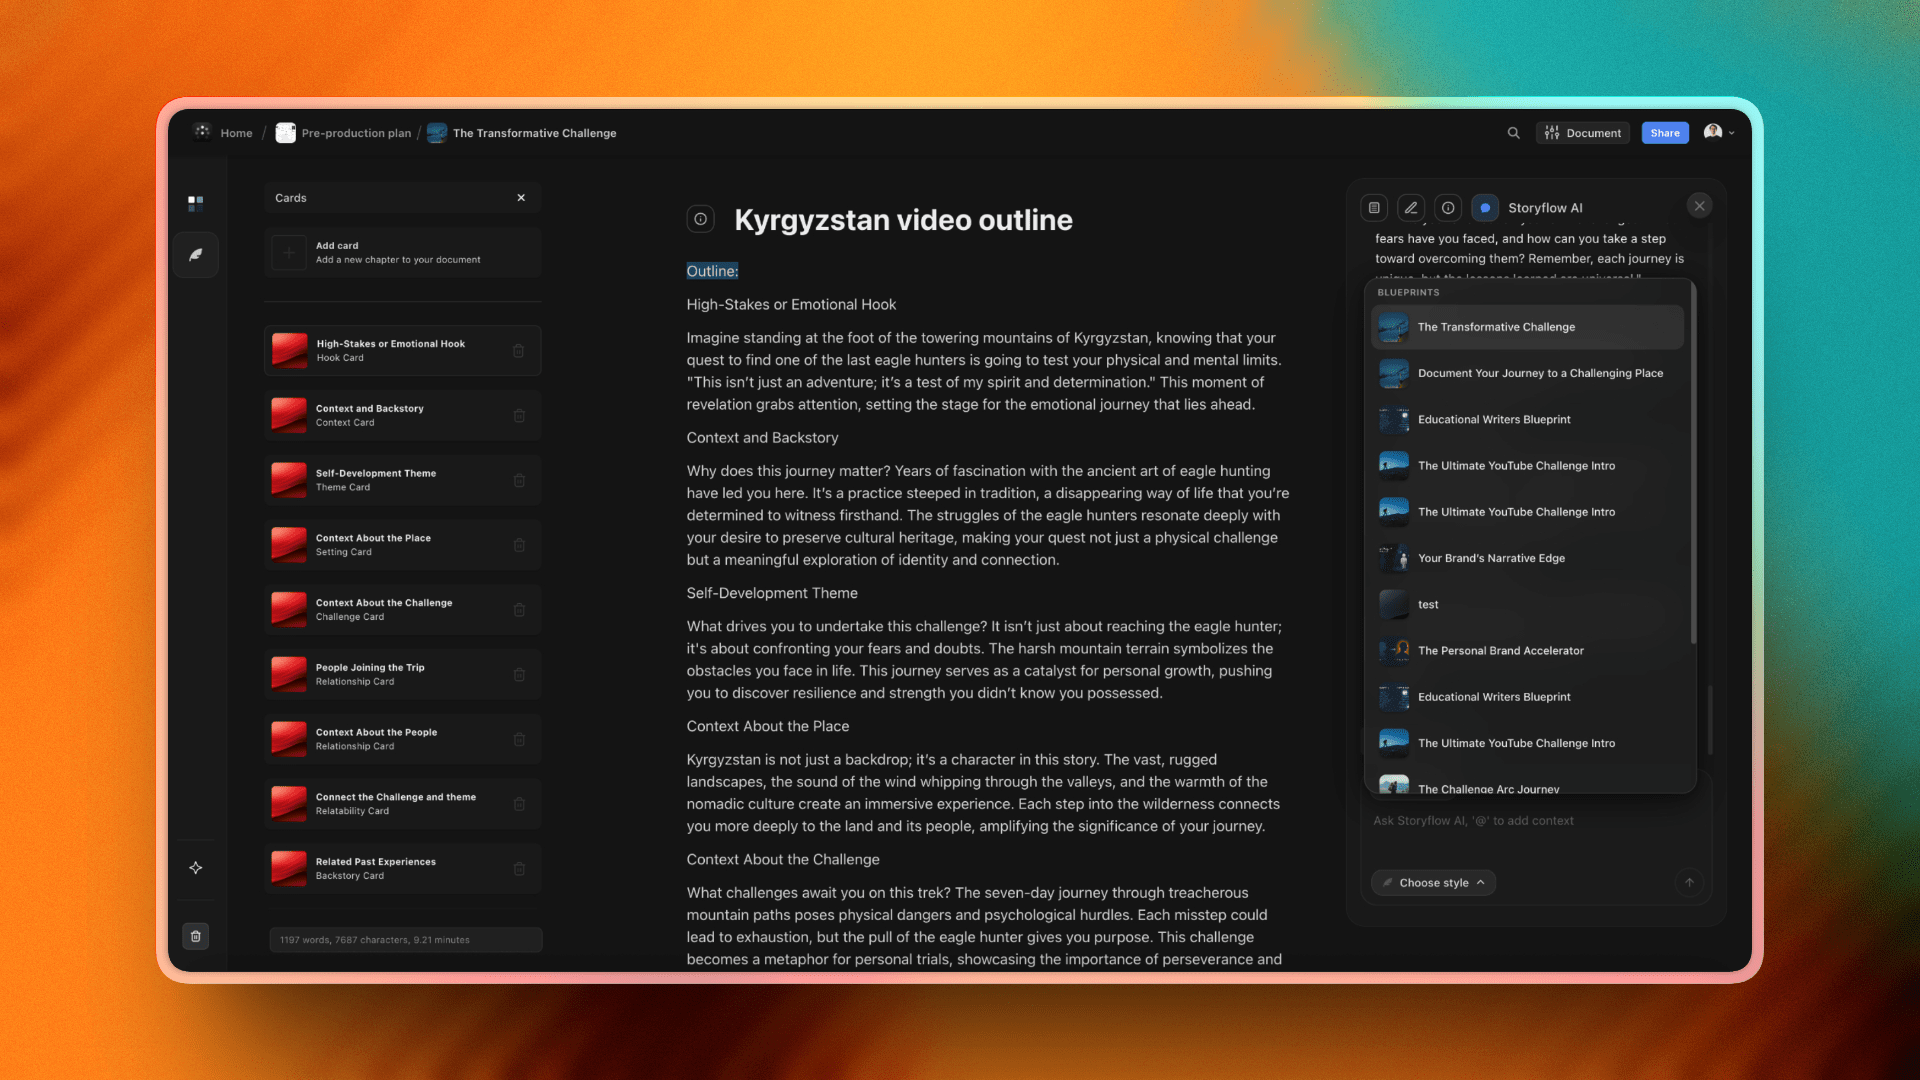Viewport: 1920px width, 1080px height.
Task: Select the Personal Brand Accelerator blueprint
Action: pyautogui.click(x=1500, y=650)
